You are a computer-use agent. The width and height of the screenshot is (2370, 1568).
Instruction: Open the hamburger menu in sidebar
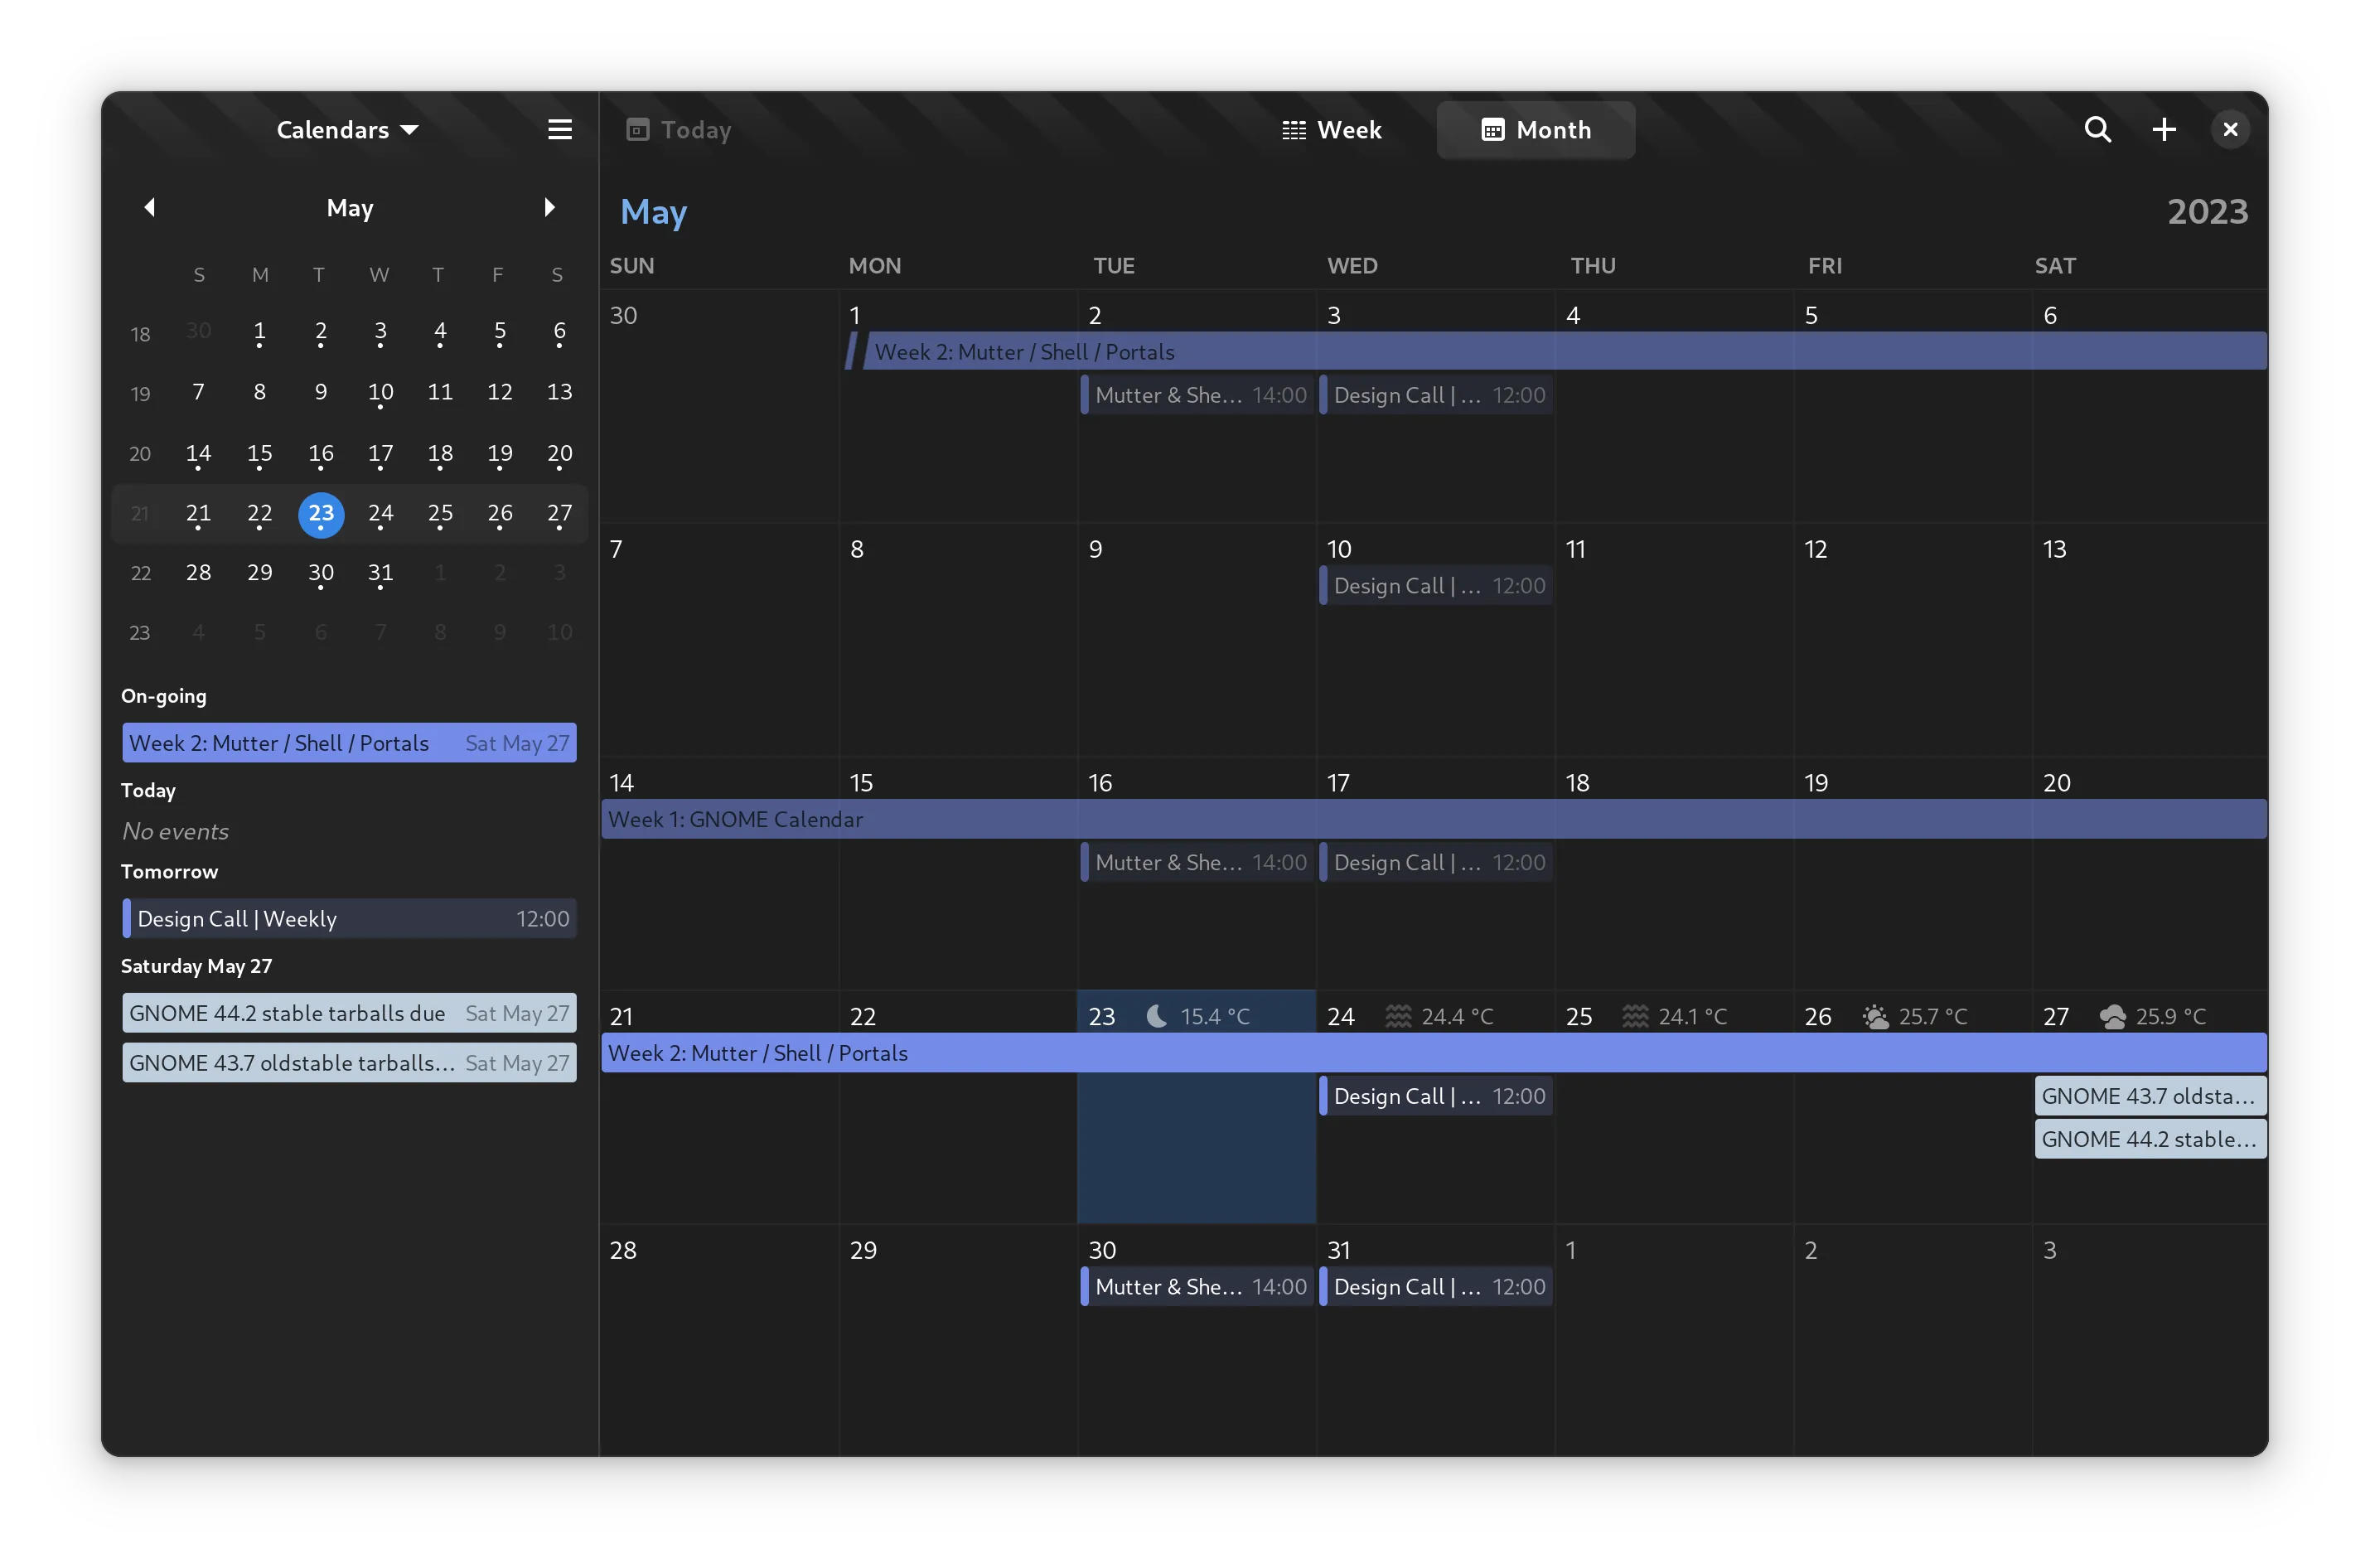point(560,130)
